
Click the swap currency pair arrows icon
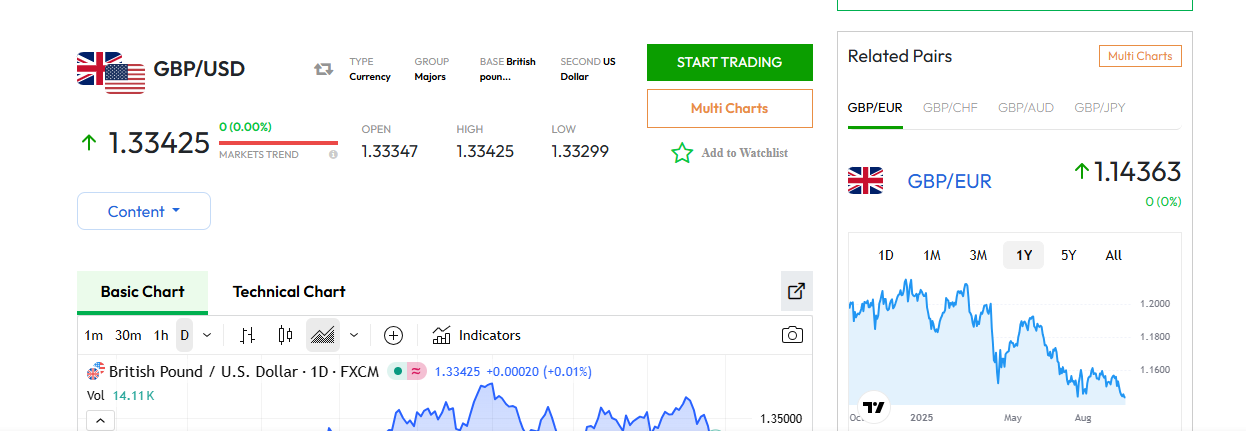pos(323,69)
